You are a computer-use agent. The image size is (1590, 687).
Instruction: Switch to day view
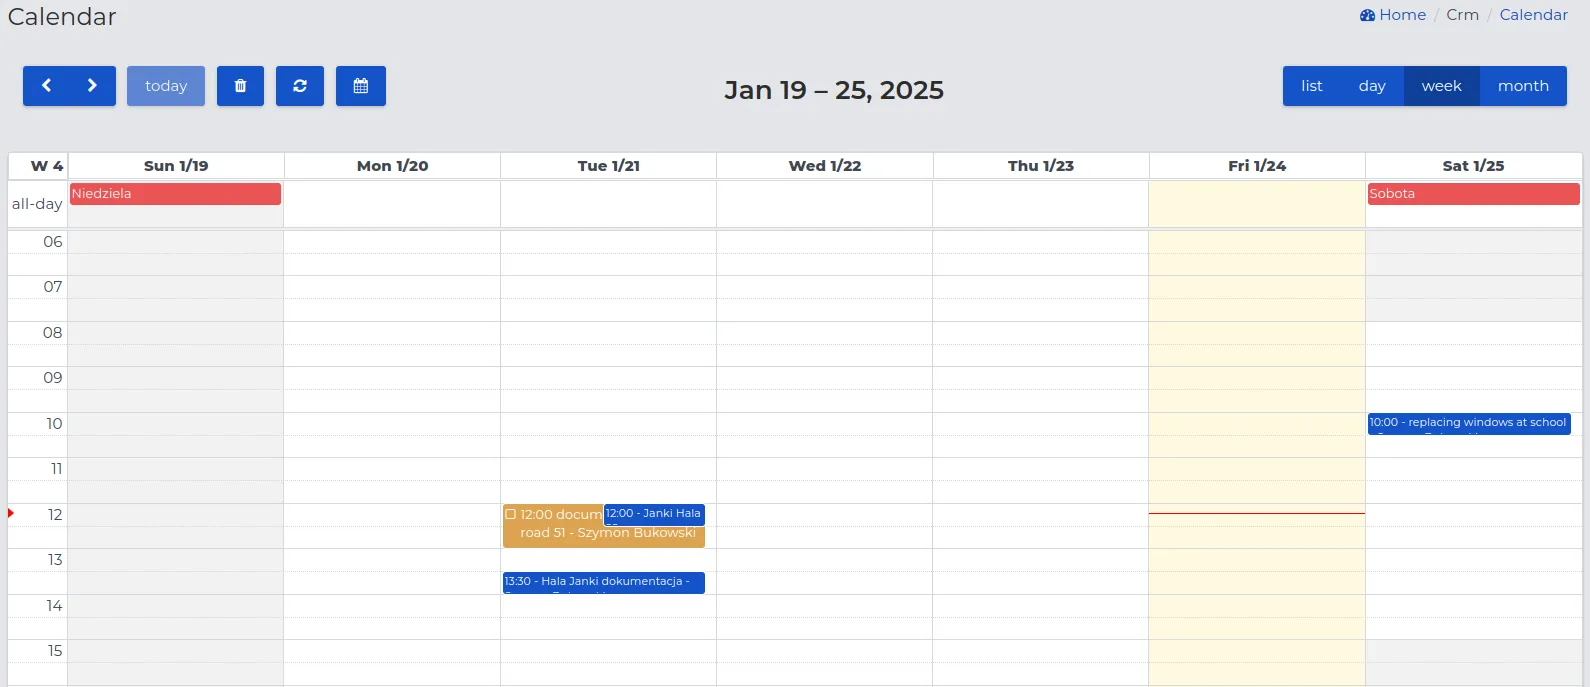1371,86
